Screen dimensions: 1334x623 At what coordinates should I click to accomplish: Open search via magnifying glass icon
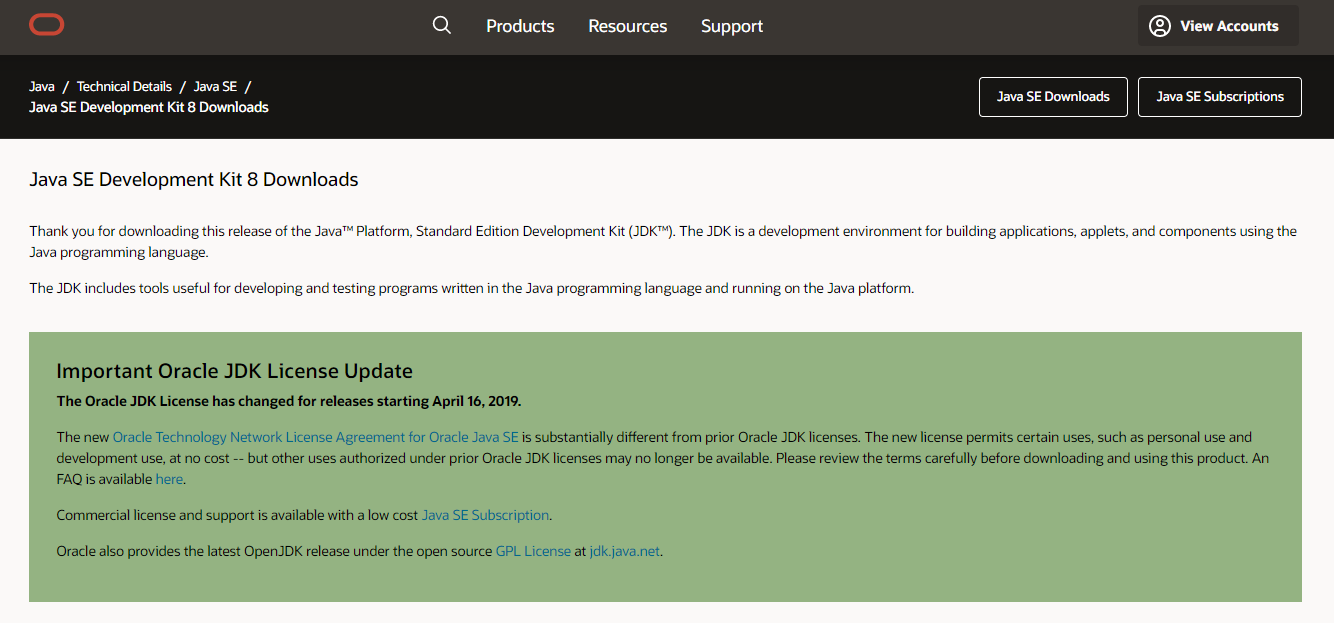click(442, 25)
